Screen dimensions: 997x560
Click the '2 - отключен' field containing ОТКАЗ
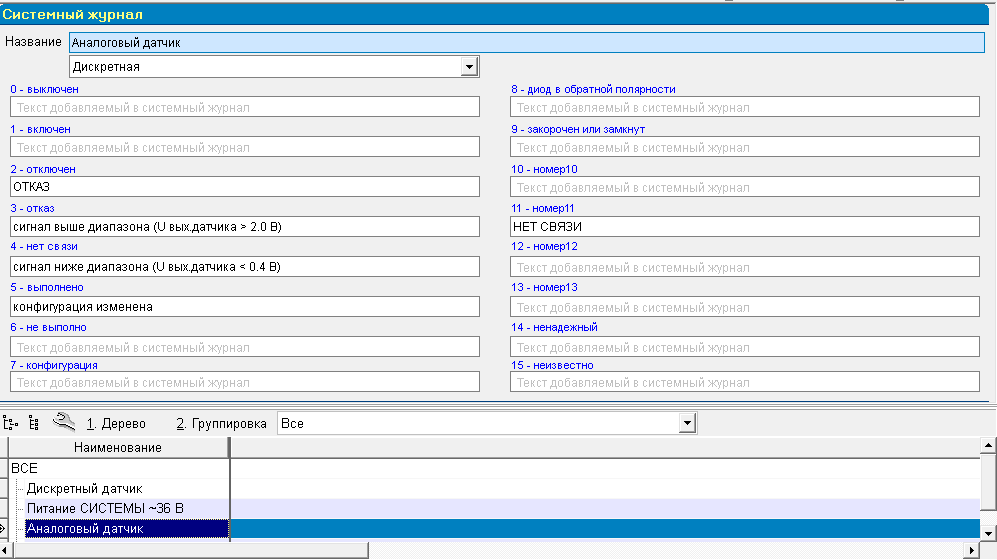244,187
